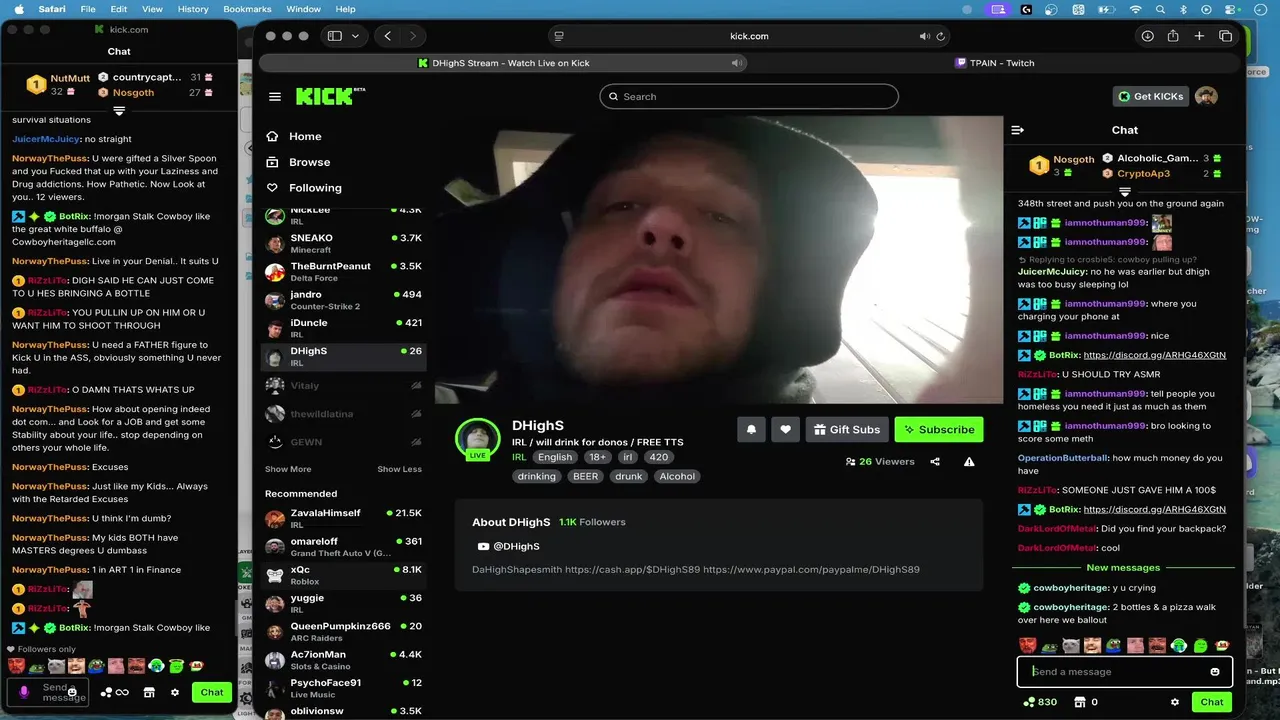Click the Get KICKs button
The height and width of the screenshot is (720, 1280).
point(1150,96)
